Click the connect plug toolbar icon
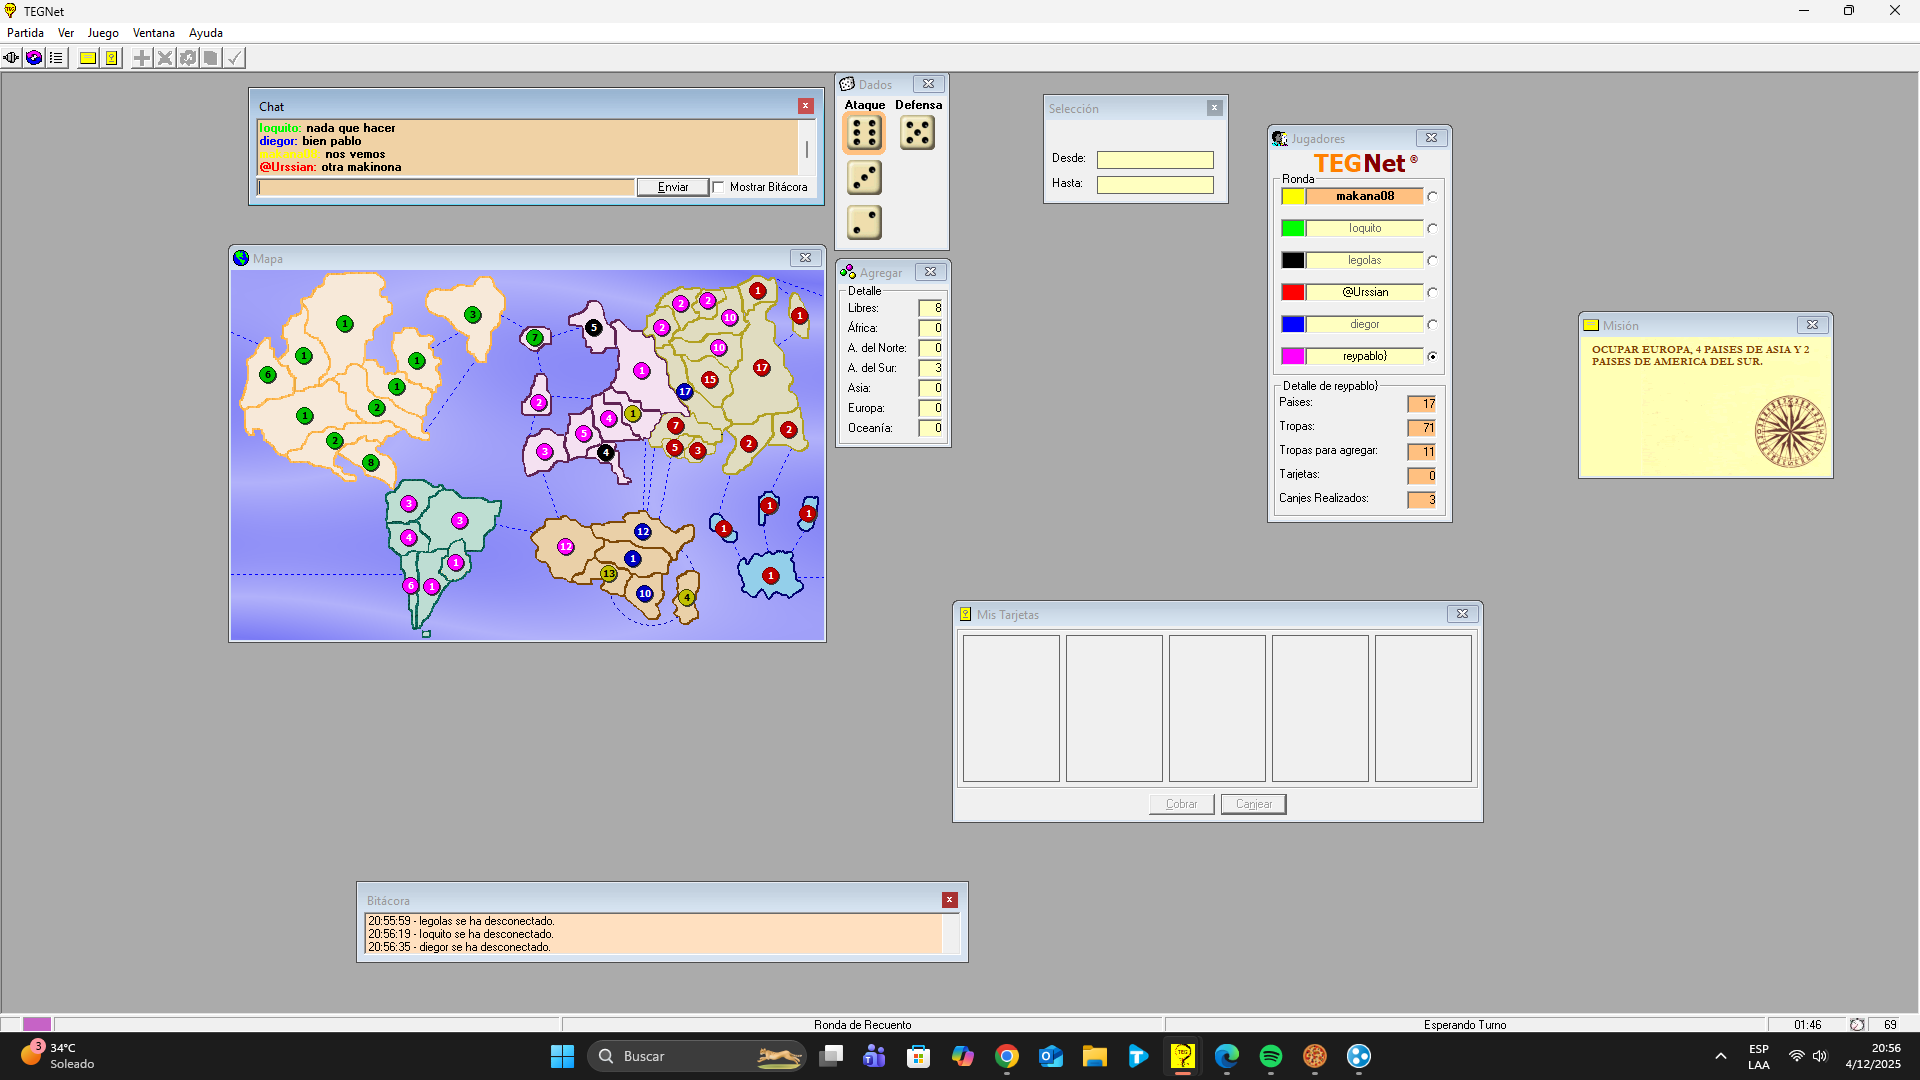Screen dimensions: 1920x1080 (11, 58)
